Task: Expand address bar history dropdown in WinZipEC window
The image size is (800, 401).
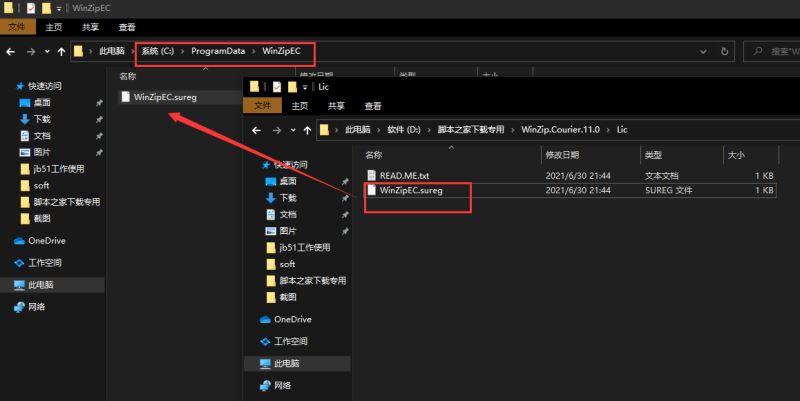Action: pyautogui.click(x=703, y=52)
